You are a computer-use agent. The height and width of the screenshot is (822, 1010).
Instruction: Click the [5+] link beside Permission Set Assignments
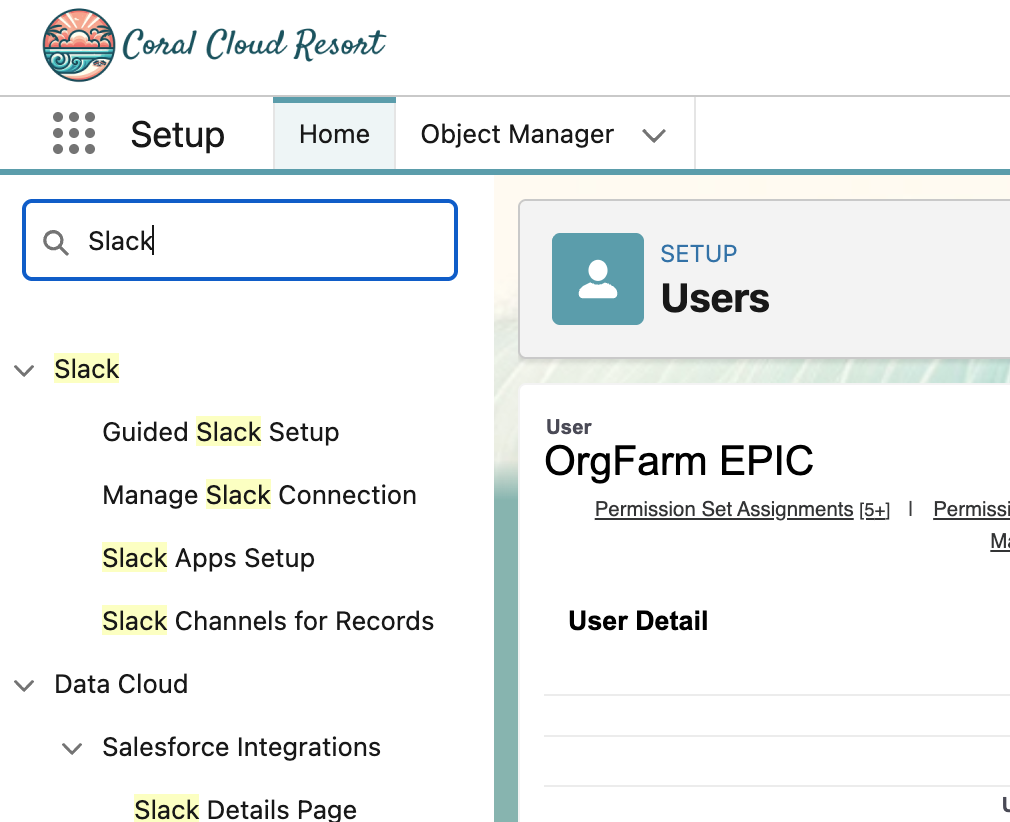pyautogui.click(x=874, y=510)
